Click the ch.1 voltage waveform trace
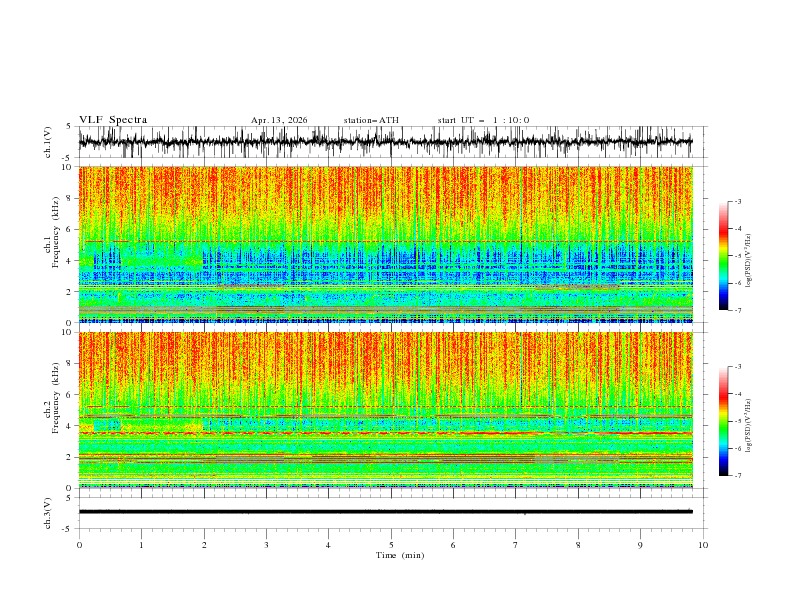 click(x=385, y=142)
